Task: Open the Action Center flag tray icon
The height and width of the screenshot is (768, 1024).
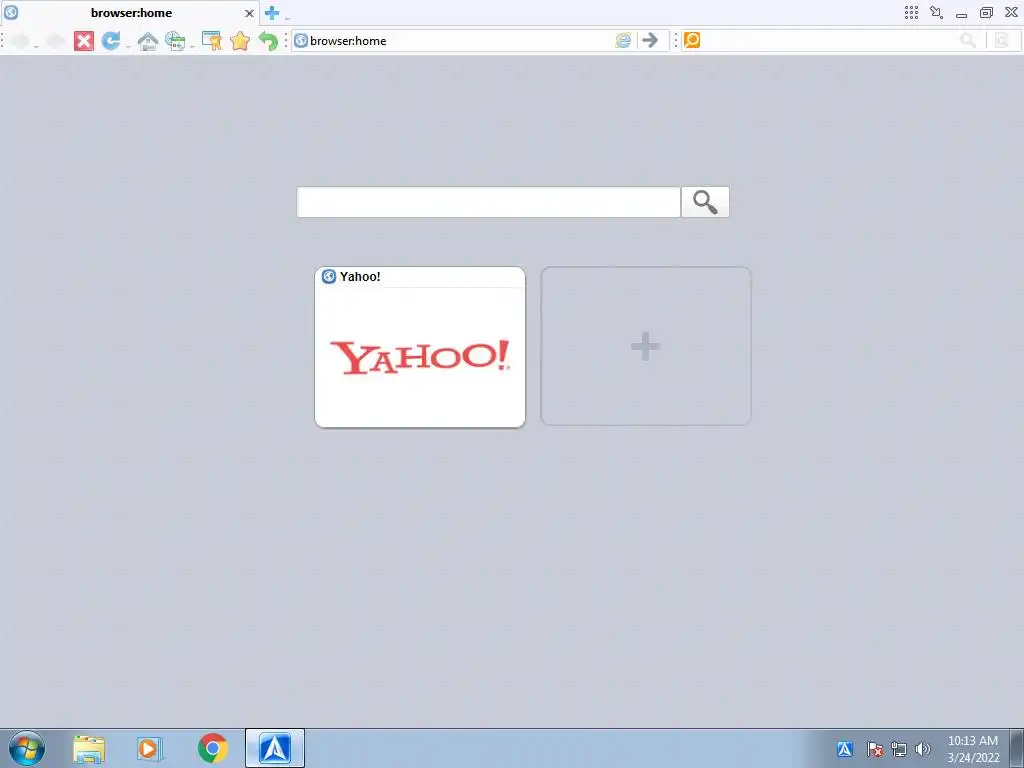Action: point(875,749)
